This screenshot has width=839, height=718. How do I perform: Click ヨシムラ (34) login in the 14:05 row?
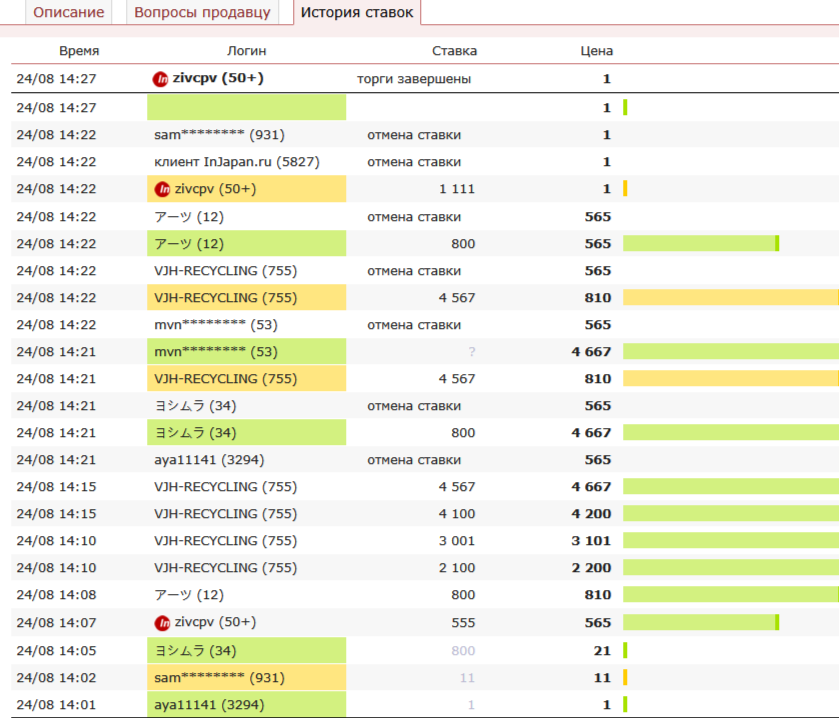tap(195, 651)
